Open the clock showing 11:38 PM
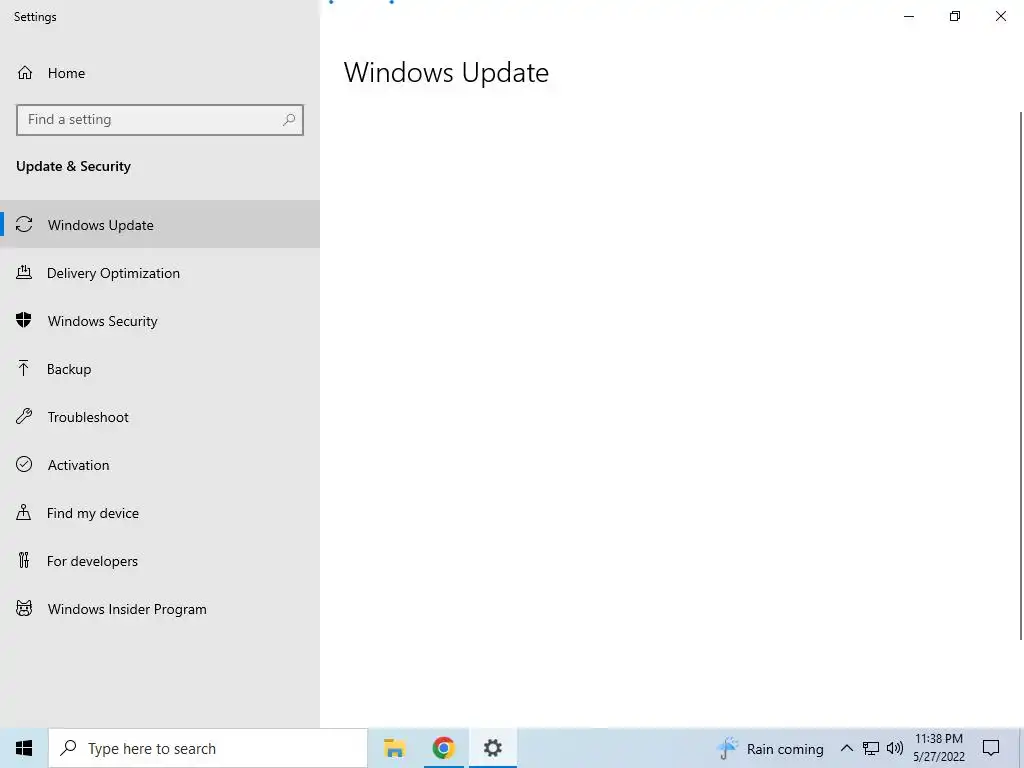 (x=938, y=748)
